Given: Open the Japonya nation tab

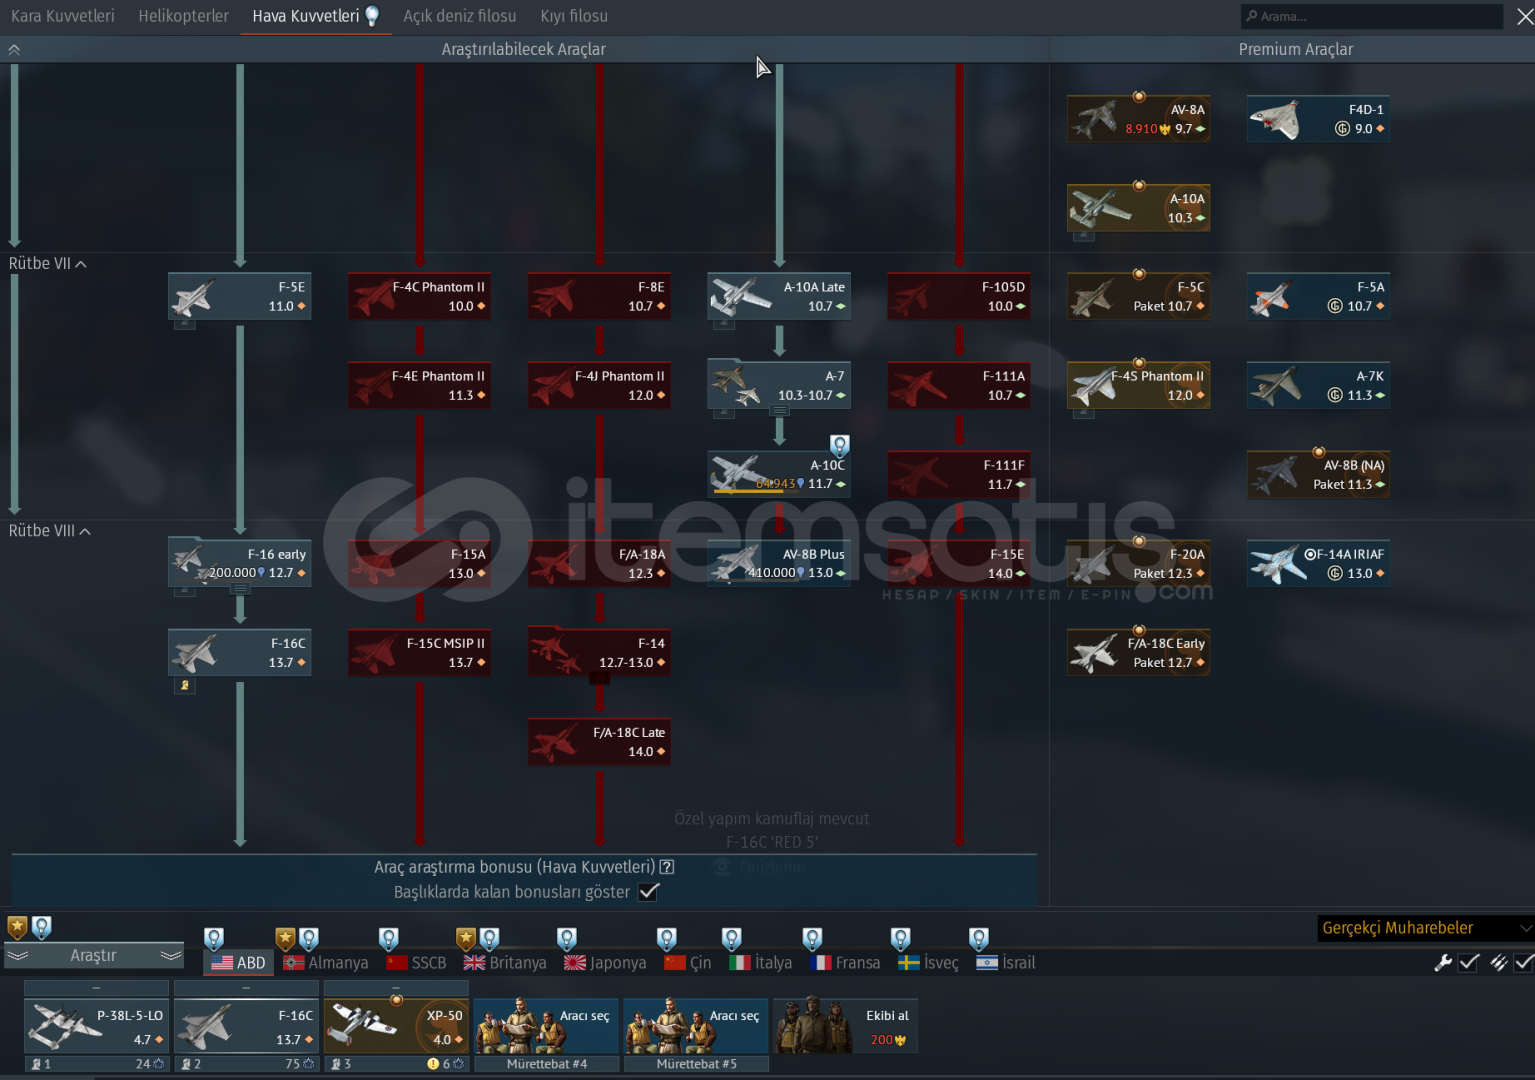Looking at the screenshot, I should pyautogui.click(x=605, y=962).
